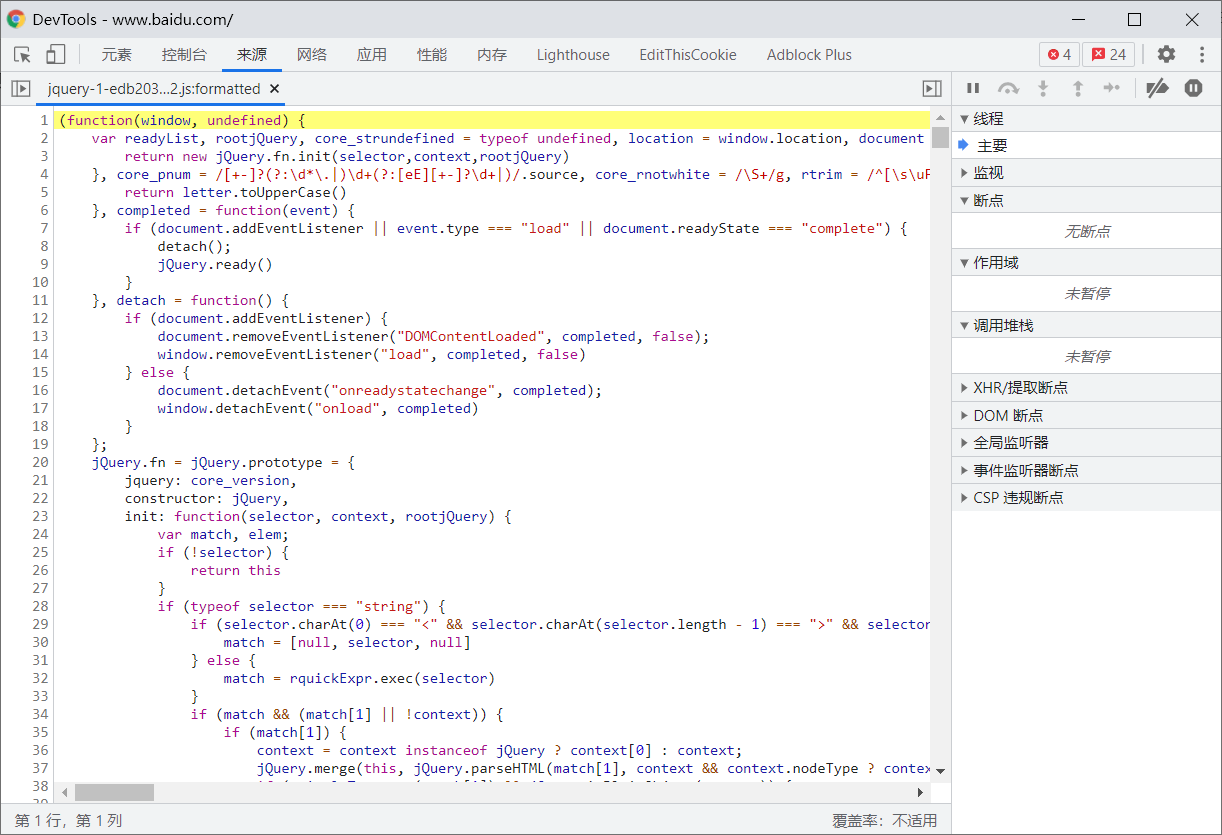Click the editor scroll left arrow
Screen dimensions: 1222x835
[63, 792]
